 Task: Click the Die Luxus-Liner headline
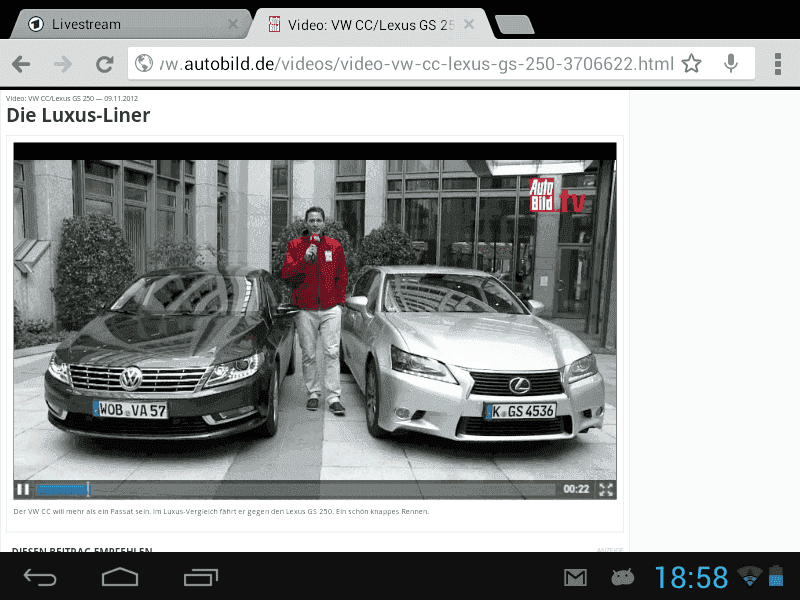(x=78, y=115)
